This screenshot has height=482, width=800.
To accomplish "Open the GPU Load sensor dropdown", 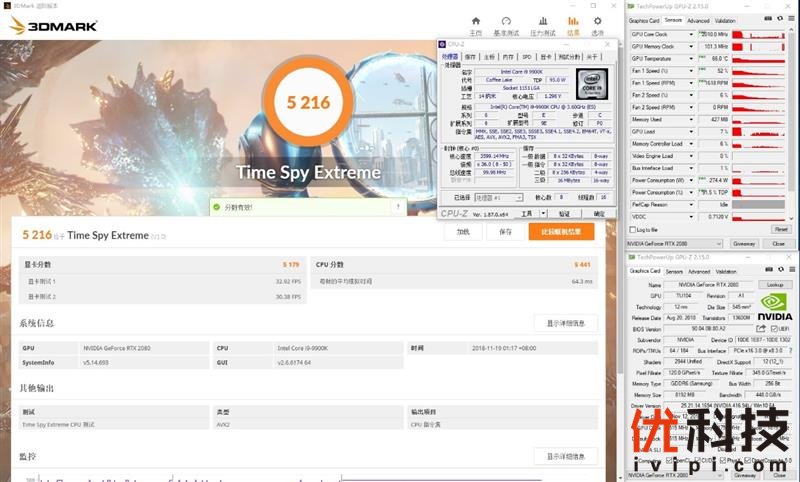I will (691, 132).
